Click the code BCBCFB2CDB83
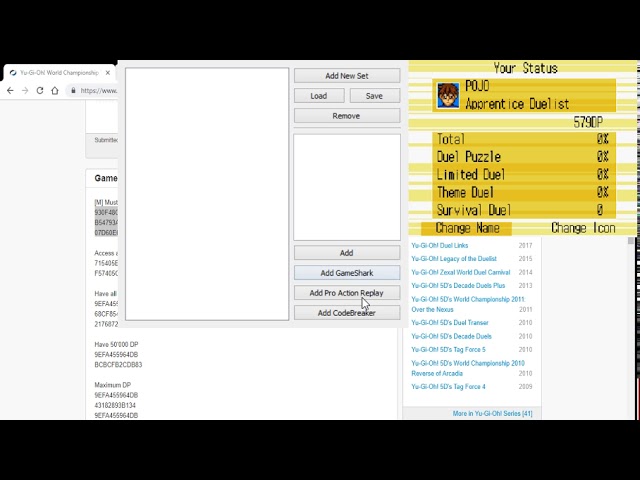 point(118,364)
